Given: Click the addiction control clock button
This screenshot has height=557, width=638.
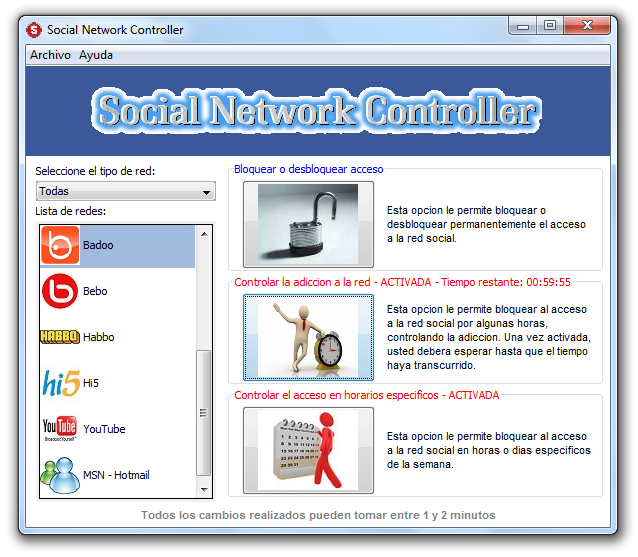Looking at the screenshot, I should point(308,338).
